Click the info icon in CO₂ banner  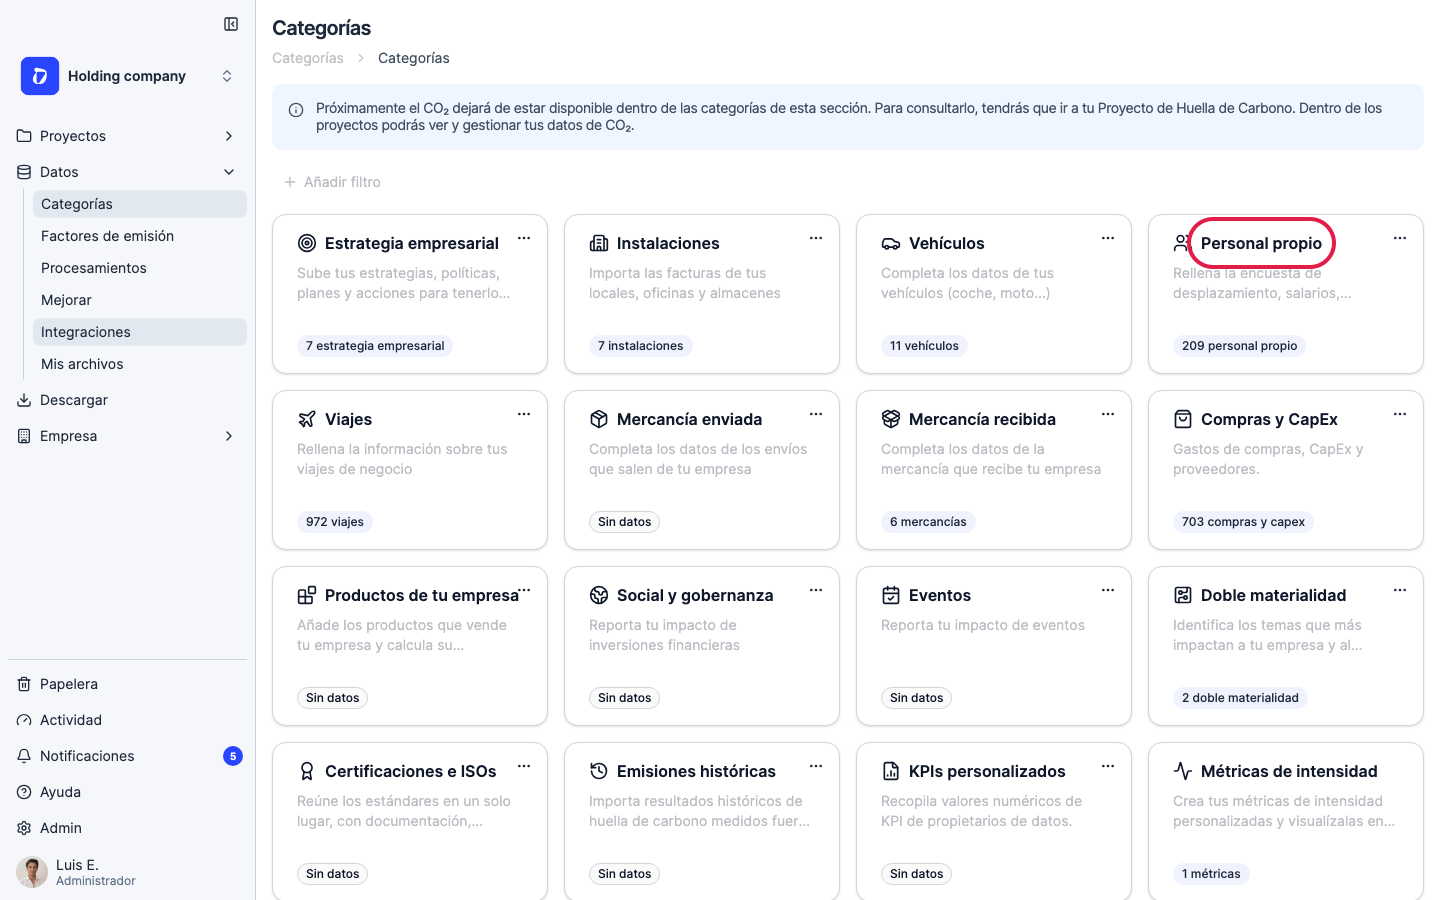(x=296, y=110)
